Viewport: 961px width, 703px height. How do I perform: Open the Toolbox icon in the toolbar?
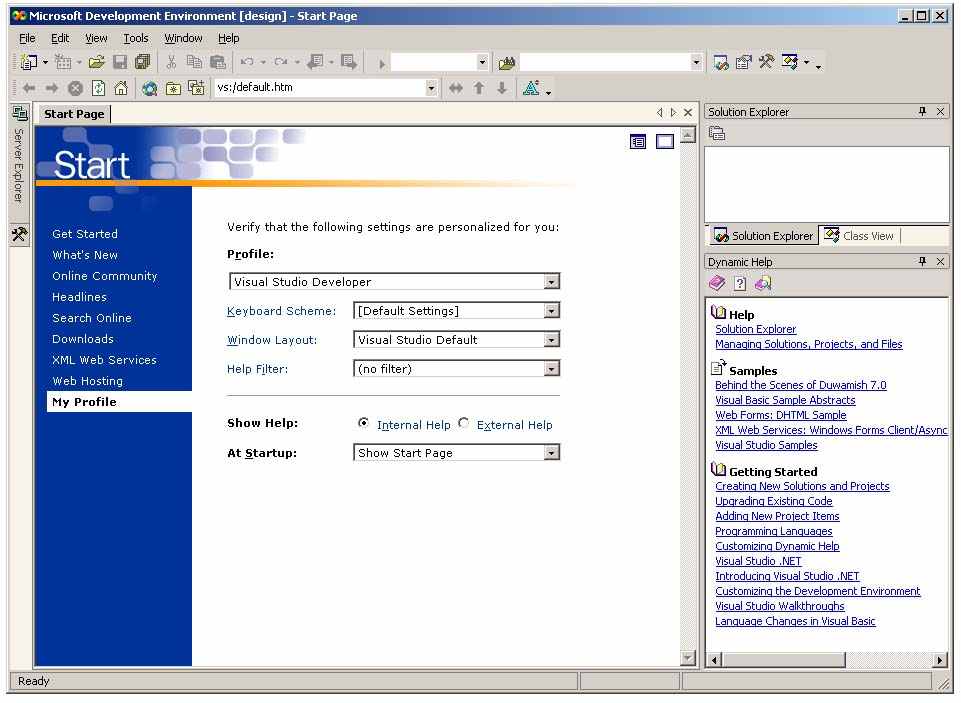pyautogui.click(x=766, y=63)
